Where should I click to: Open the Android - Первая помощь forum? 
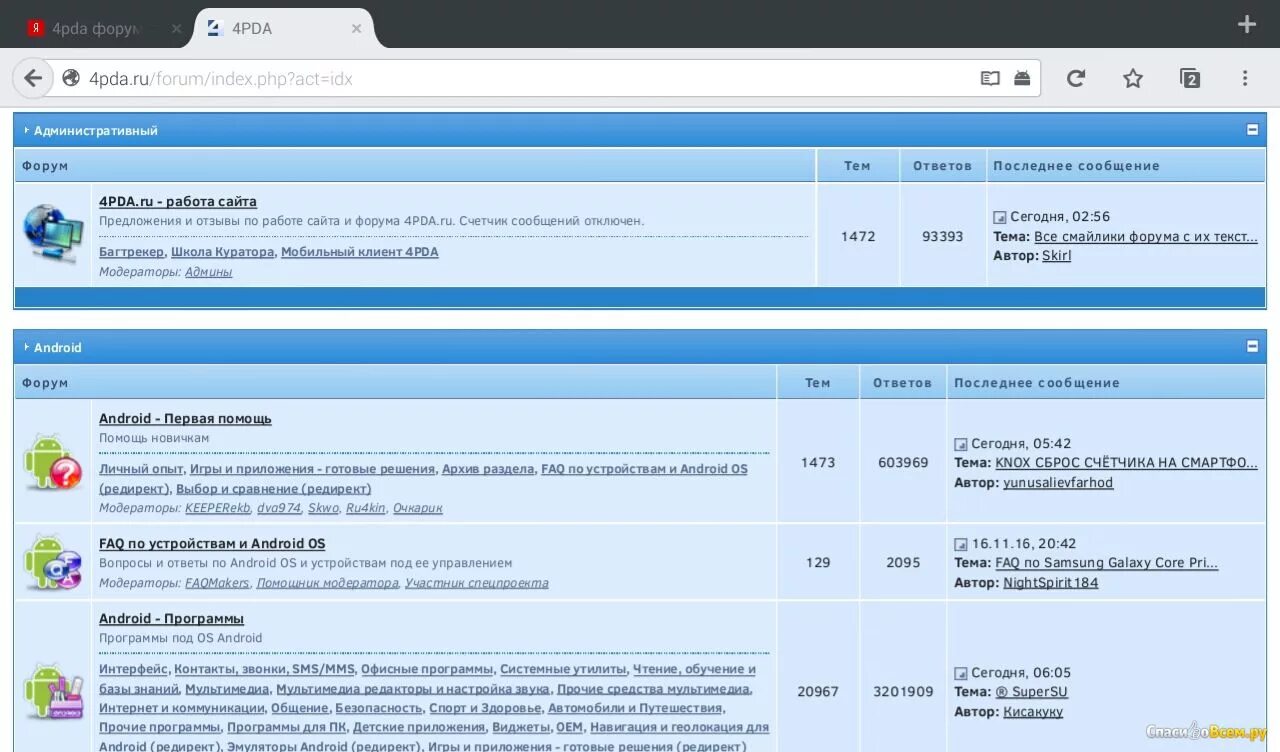pyautogui.click(x=185, y=419)
